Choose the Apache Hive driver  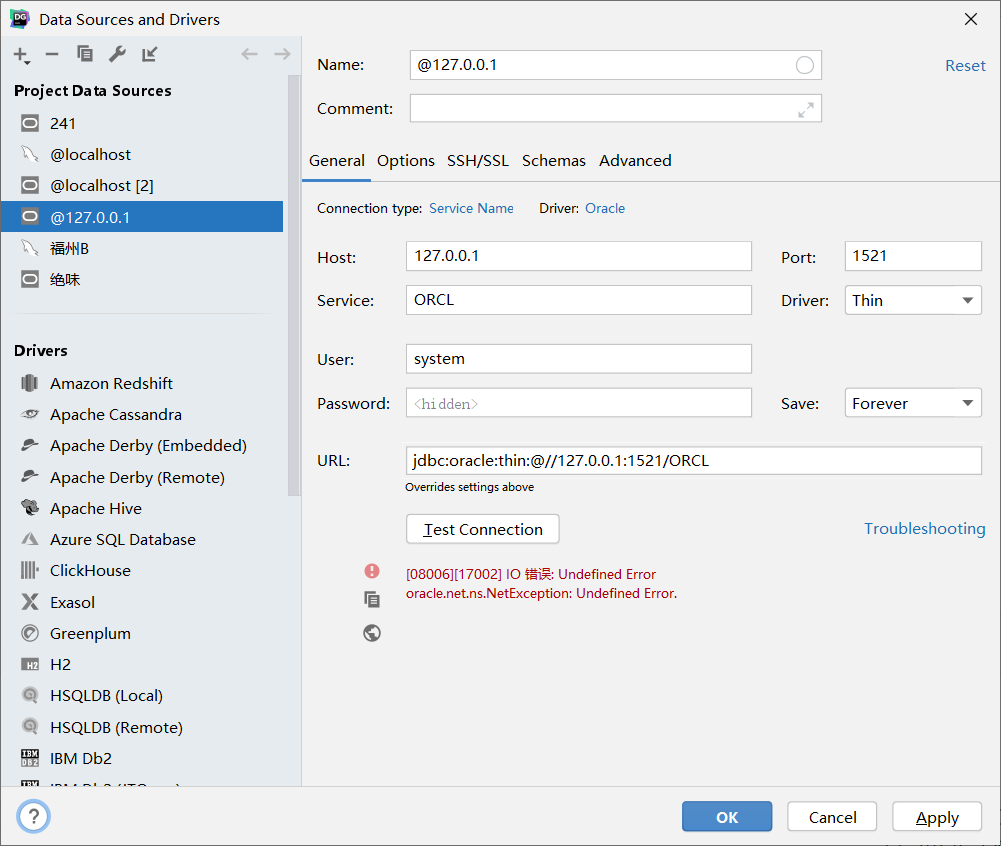pyautogui.click(x=142, y=508)
